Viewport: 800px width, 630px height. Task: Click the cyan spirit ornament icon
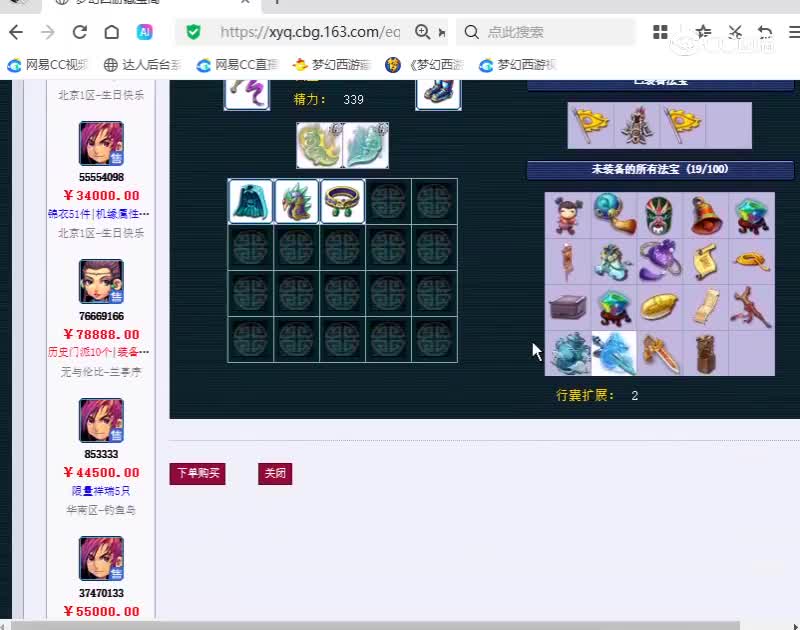[x=366, y=145]
